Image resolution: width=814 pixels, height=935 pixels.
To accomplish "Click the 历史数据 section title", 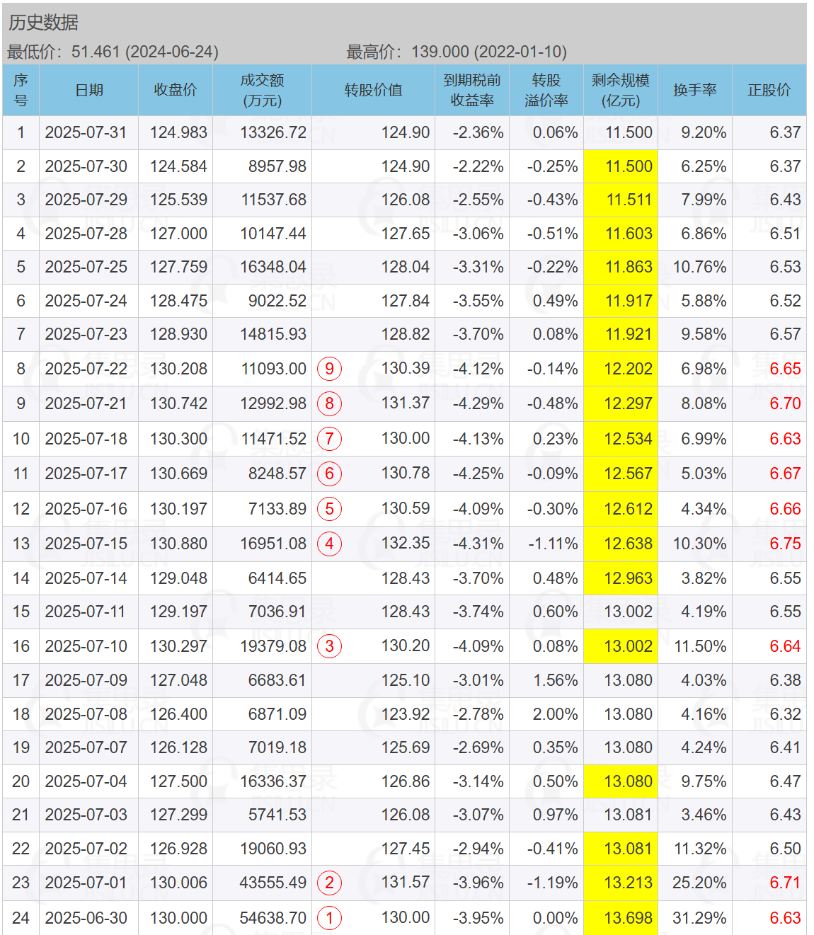I will 43,22.
